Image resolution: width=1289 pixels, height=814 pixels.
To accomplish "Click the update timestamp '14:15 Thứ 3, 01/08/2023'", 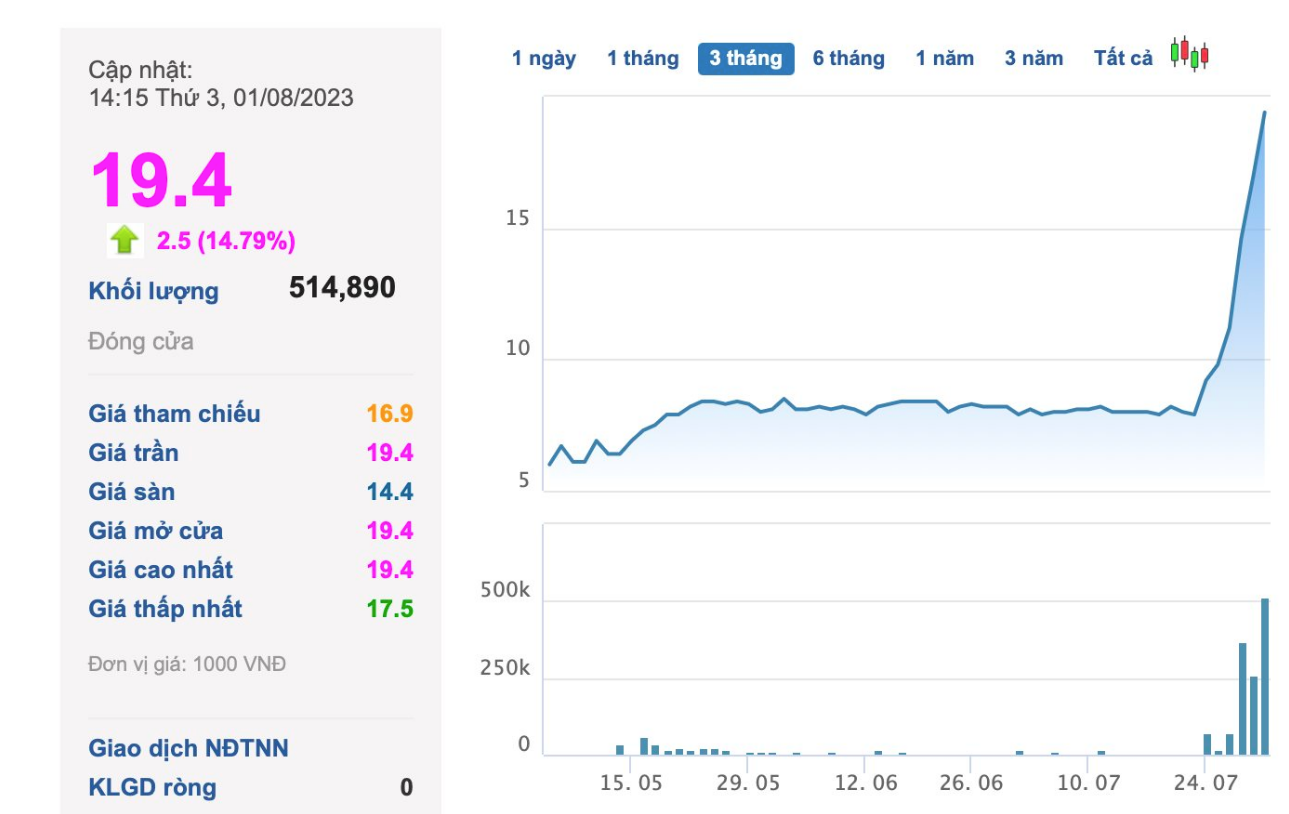I will [x=221, y=98].
